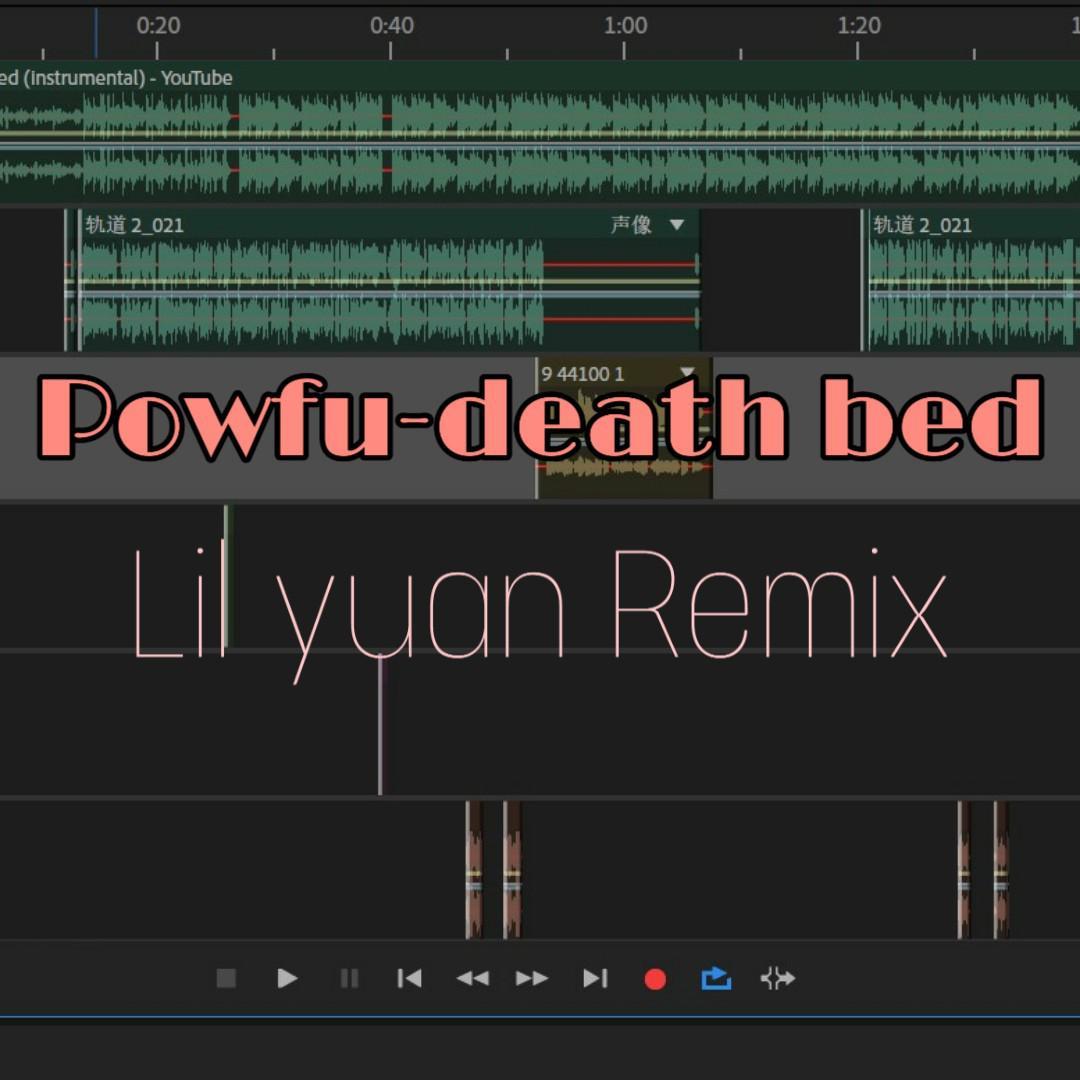The height and width of the screenshot is (1080, 1080).
Task: Select the second 轨道 2_021 clip after 1:20
Action: (x=922, y=225)
